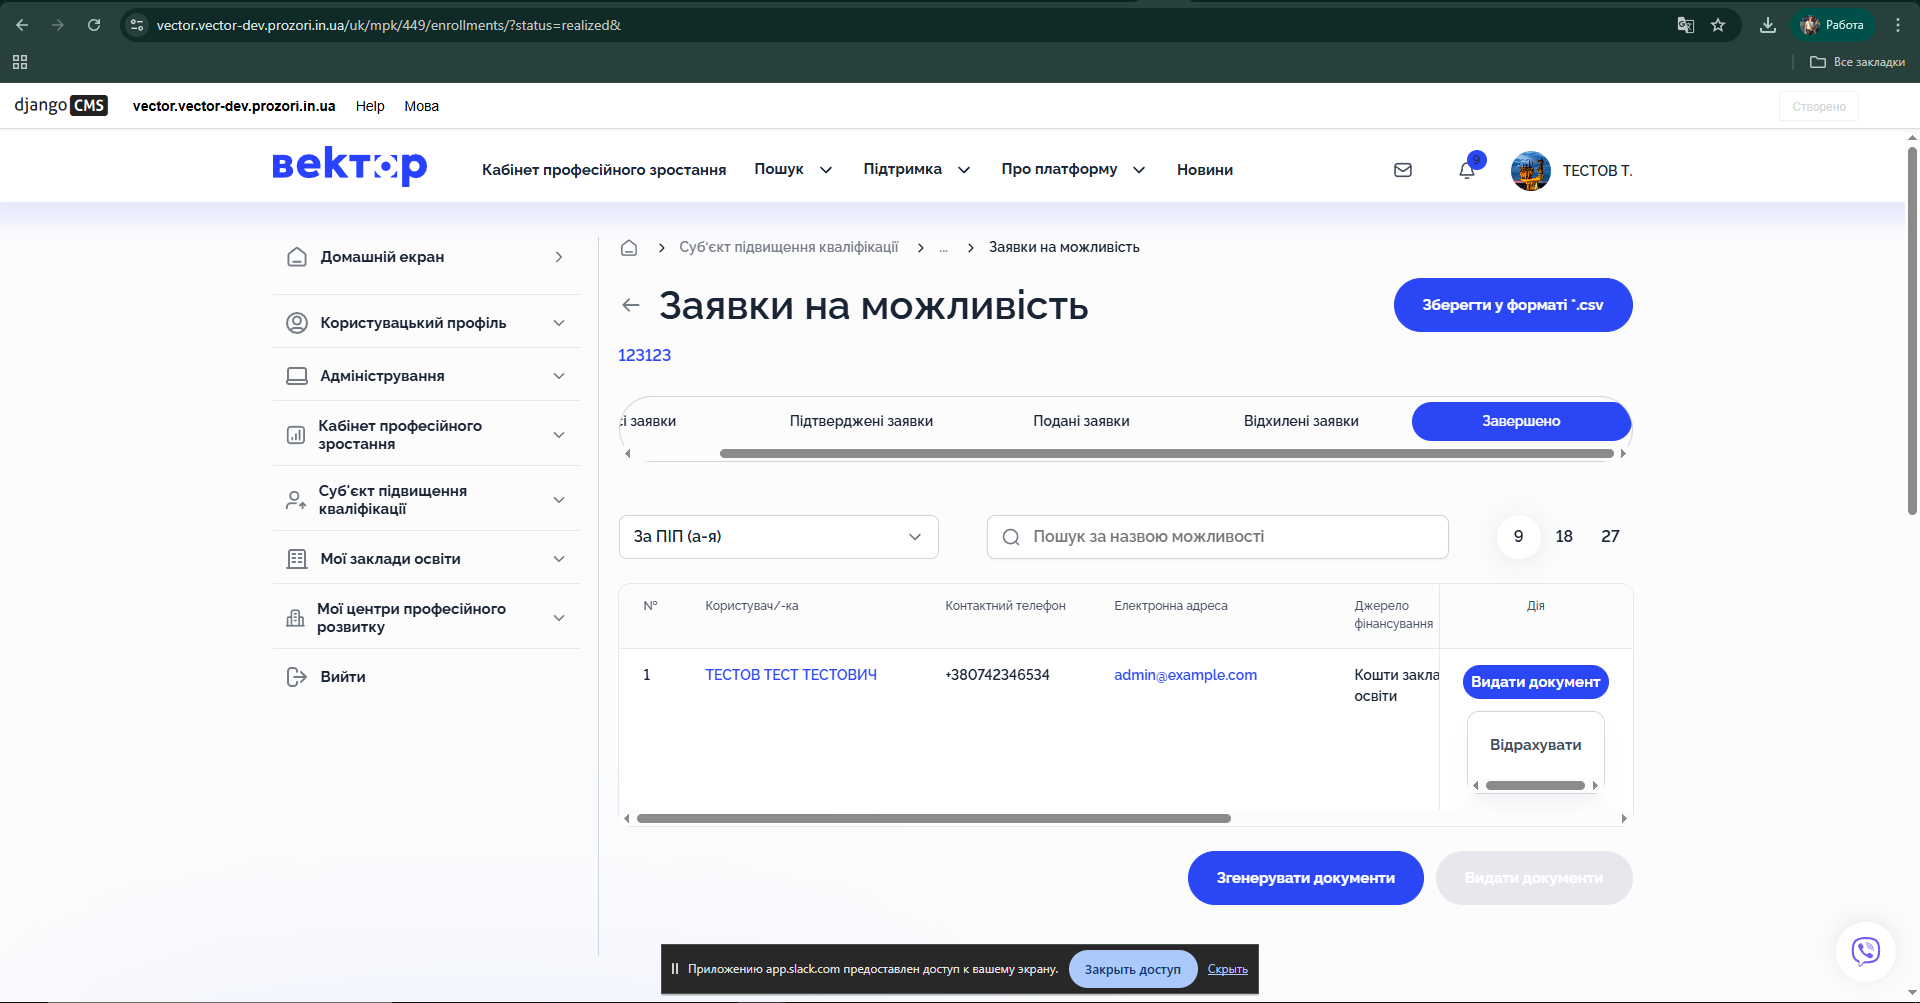Click the Зберегти у форматі .csv button

point(1512,305)
